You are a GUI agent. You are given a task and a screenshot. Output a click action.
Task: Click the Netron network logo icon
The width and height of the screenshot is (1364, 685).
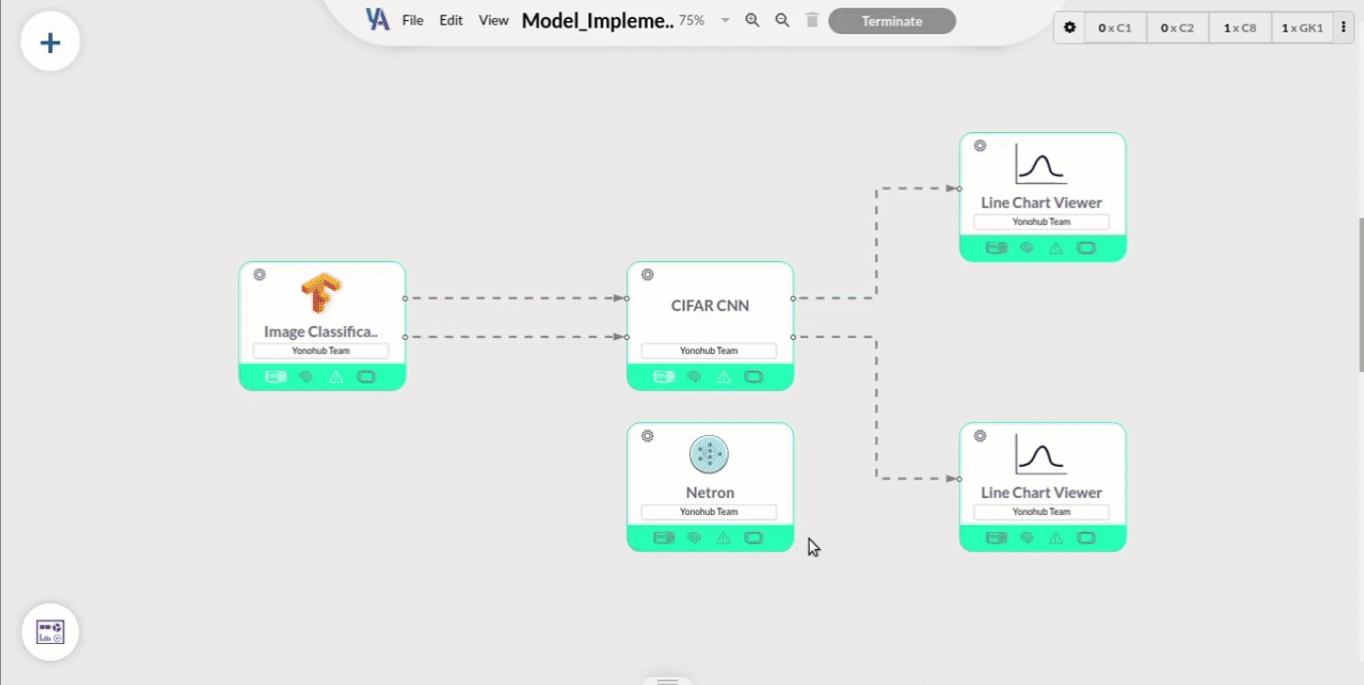[709, 455]
